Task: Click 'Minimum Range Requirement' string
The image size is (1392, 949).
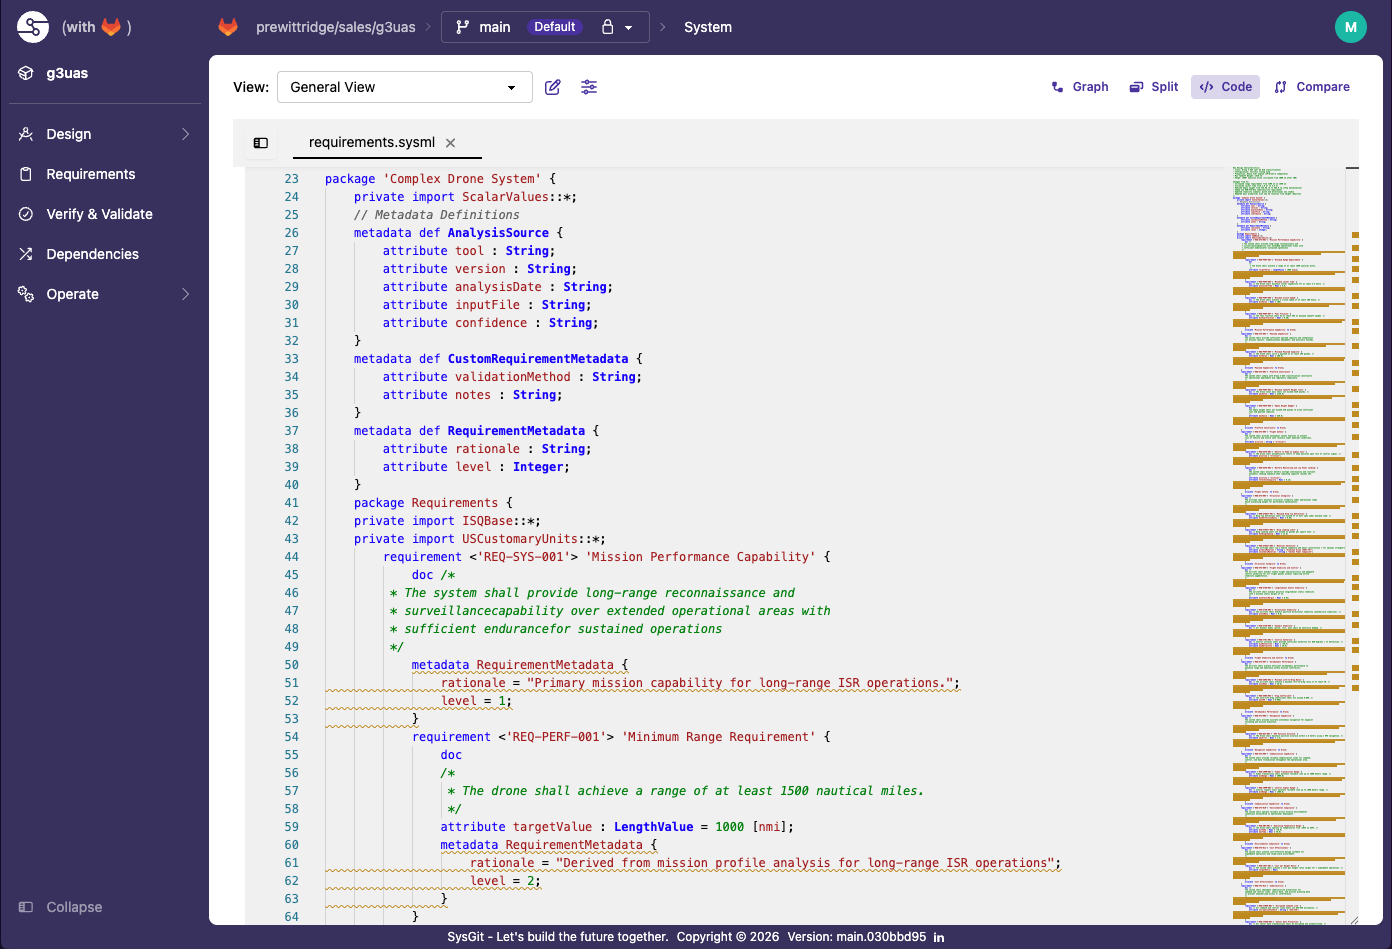Action: [719, 737]
